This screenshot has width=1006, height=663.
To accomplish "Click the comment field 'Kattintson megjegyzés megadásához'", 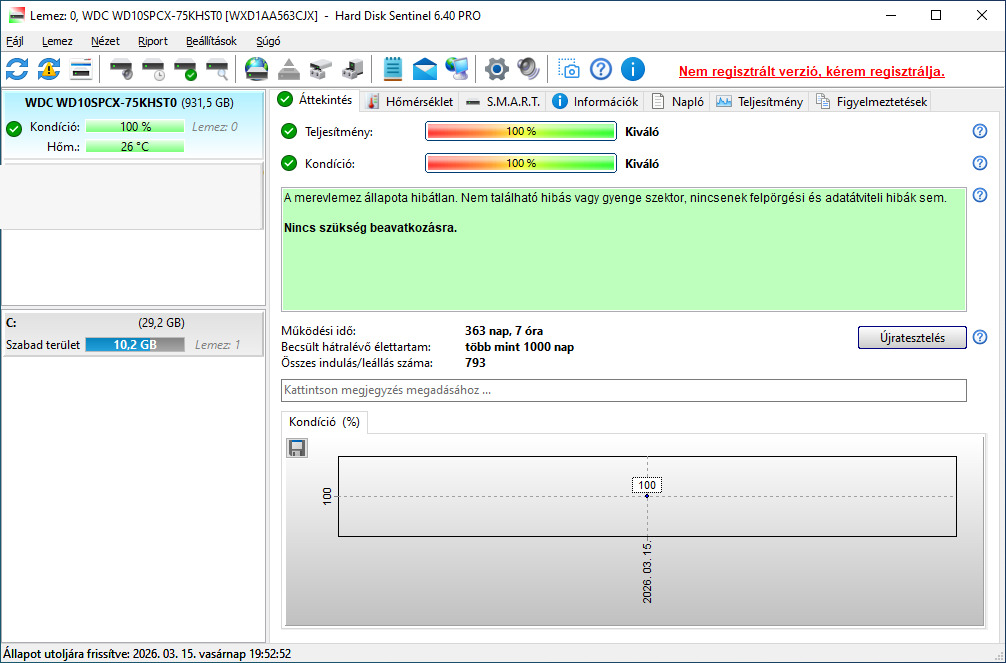I will pyautogui.click(x=624, y=390).
